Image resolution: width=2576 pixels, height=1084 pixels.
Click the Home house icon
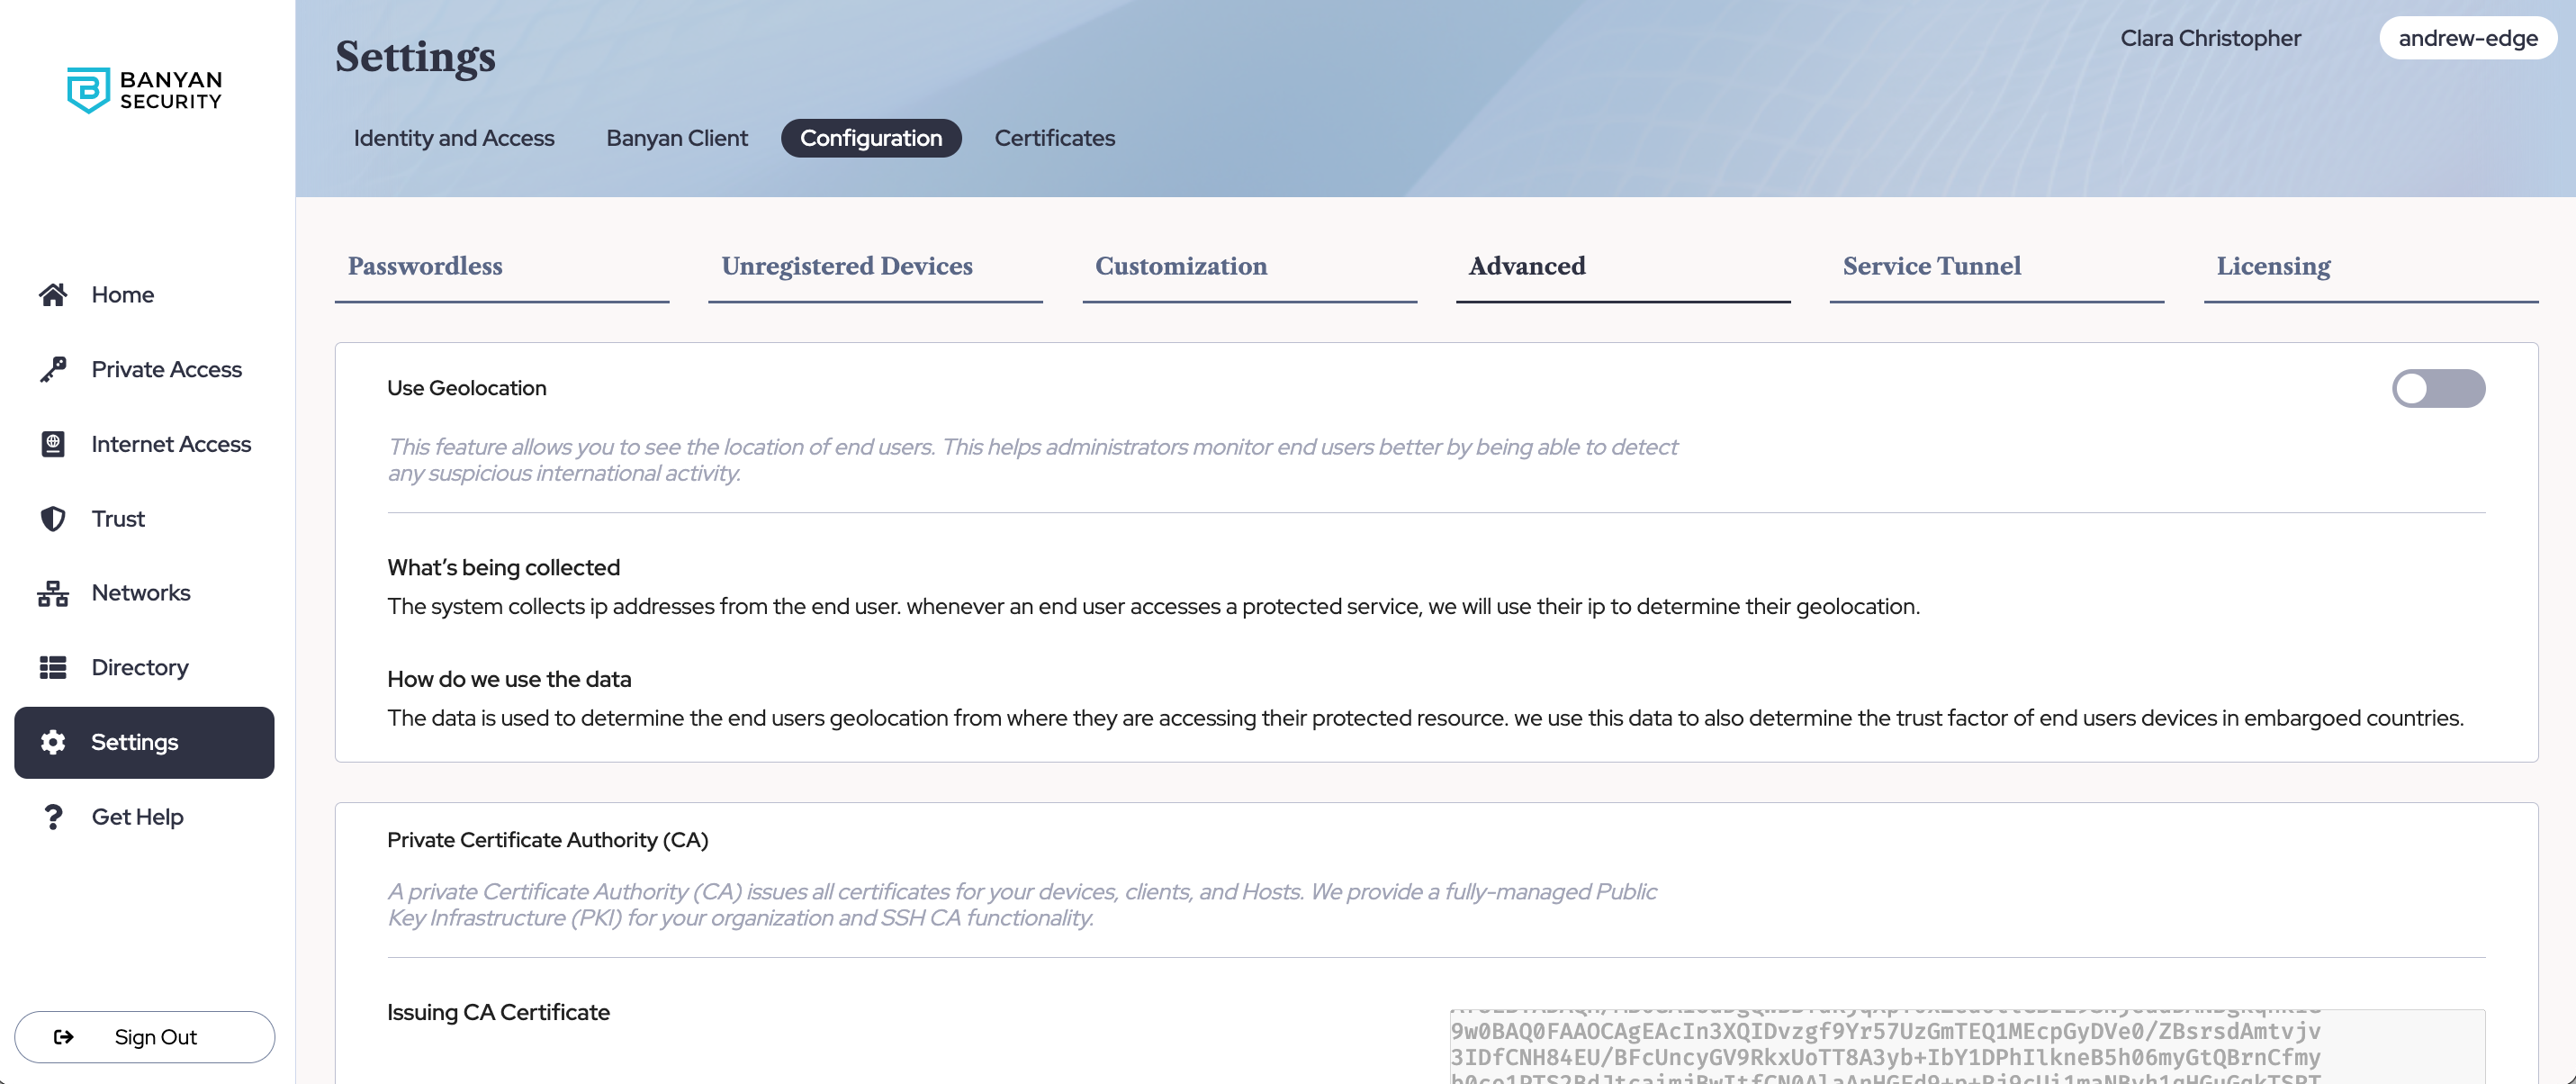pyautogui.click(x=53, y=294)
